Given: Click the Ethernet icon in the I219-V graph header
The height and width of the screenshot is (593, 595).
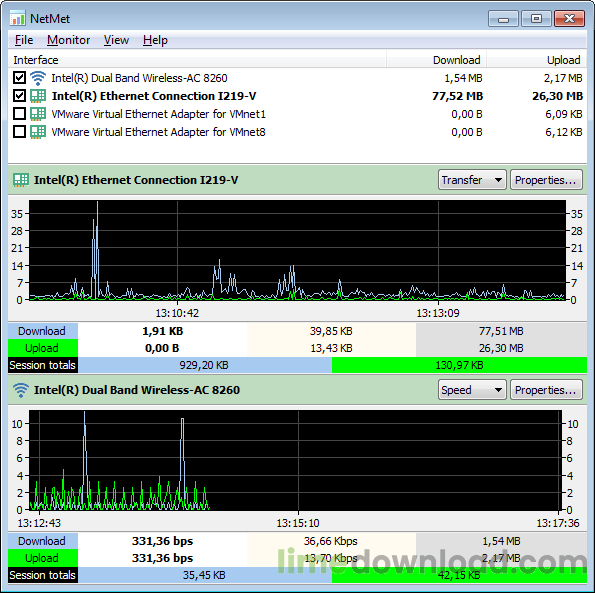Looking at the screenshot, I should (x=21, y=180).
